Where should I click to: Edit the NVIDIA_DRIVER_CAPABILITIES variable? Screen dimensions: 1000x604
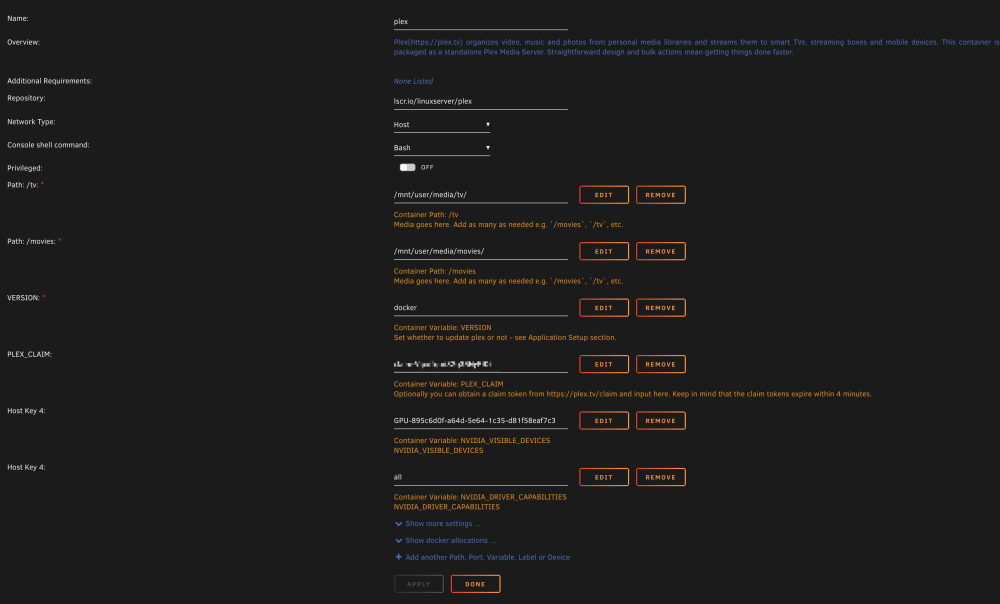pos(603,477)
